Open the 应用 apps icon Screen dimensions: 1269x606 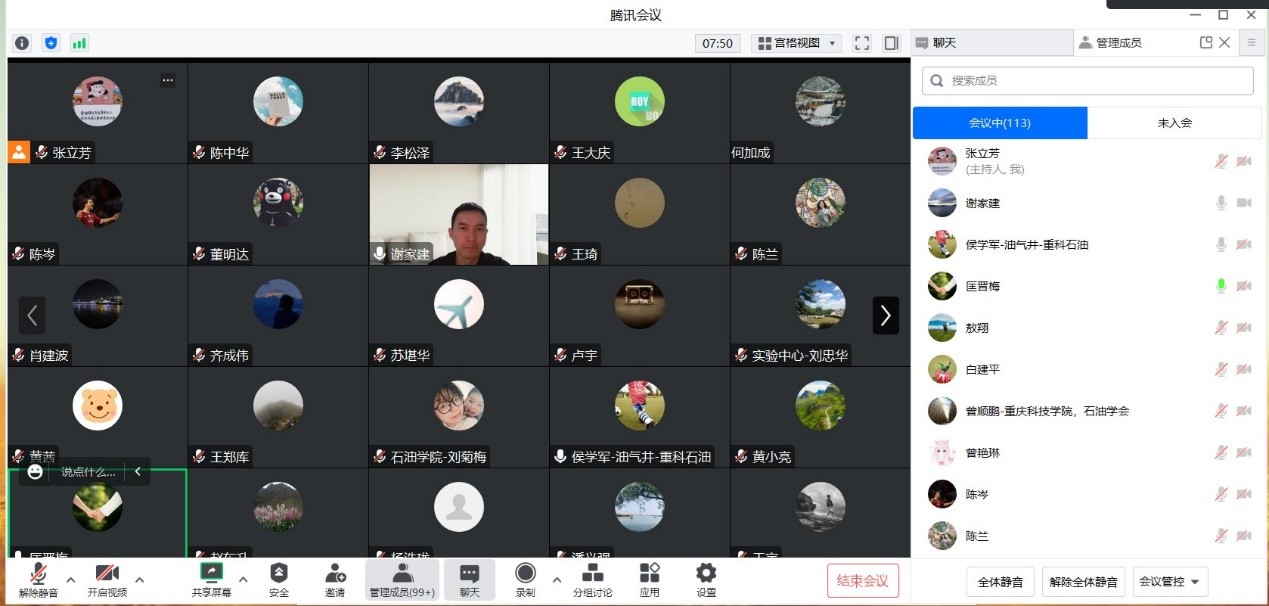[x=650, y=578]
